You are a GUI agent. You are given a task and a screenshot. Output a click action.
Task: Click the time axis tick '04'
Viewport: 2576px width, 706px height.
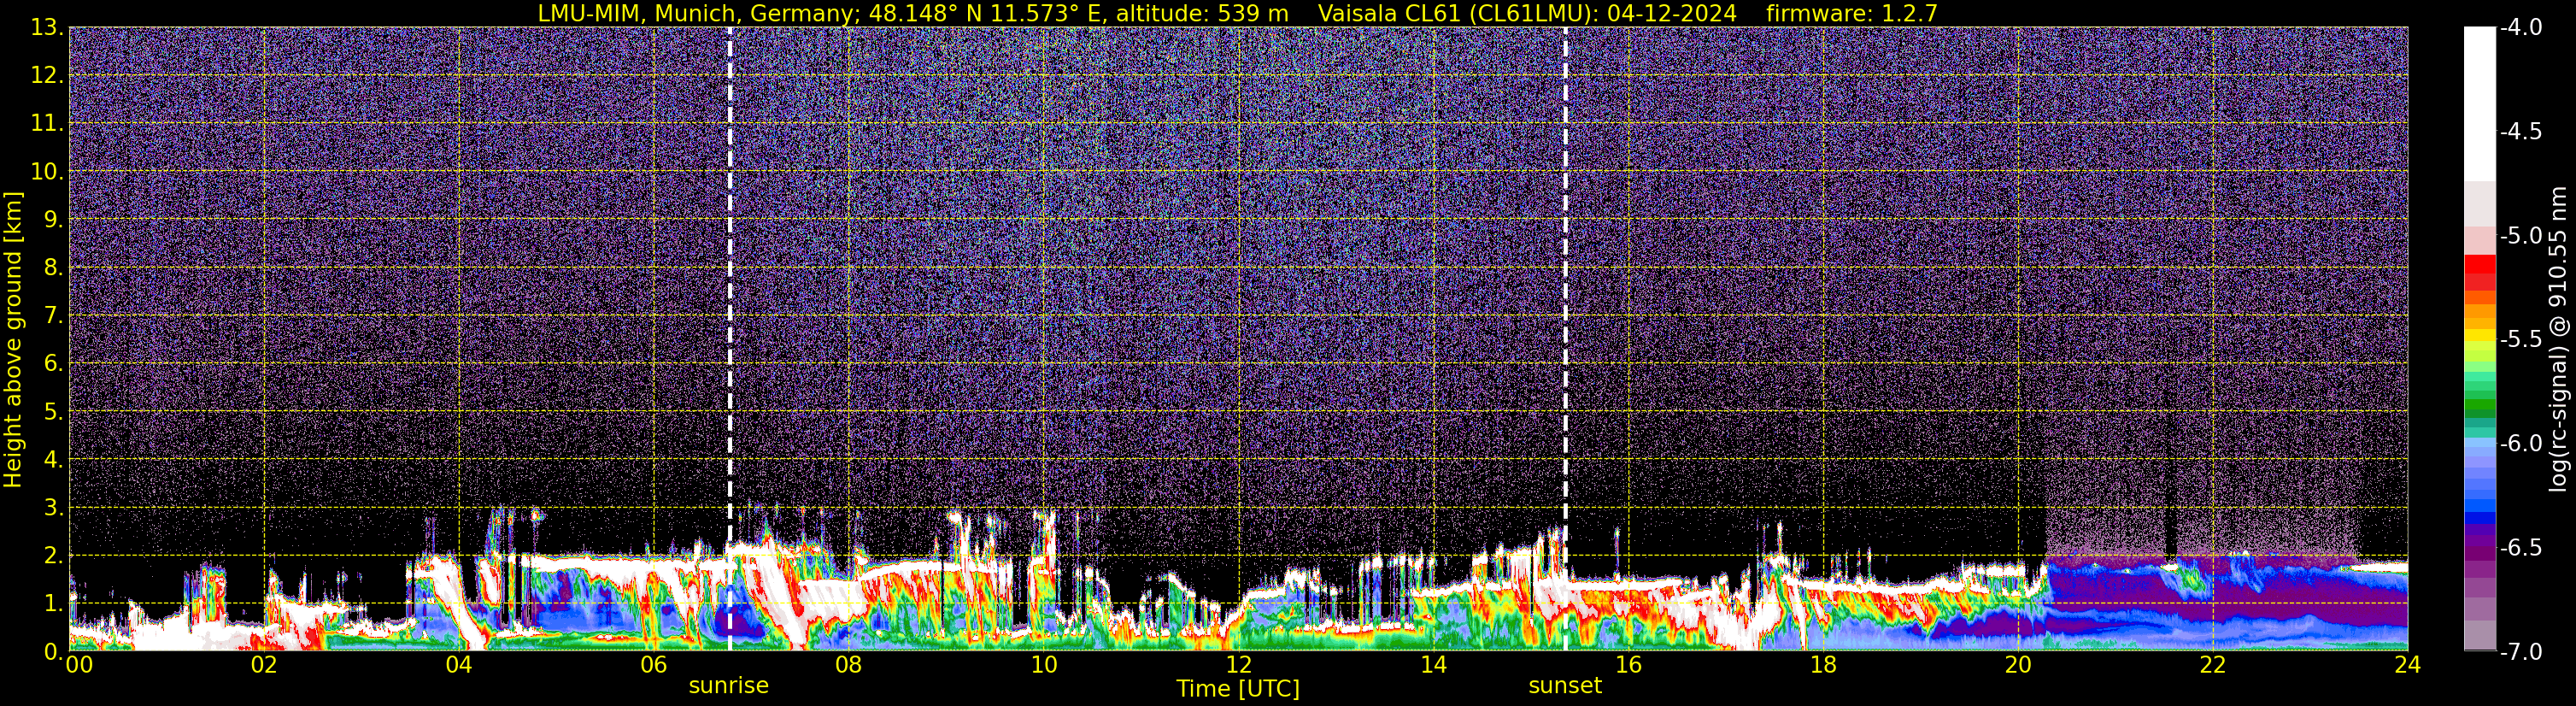pyautogui.click(x=459, y=666)
